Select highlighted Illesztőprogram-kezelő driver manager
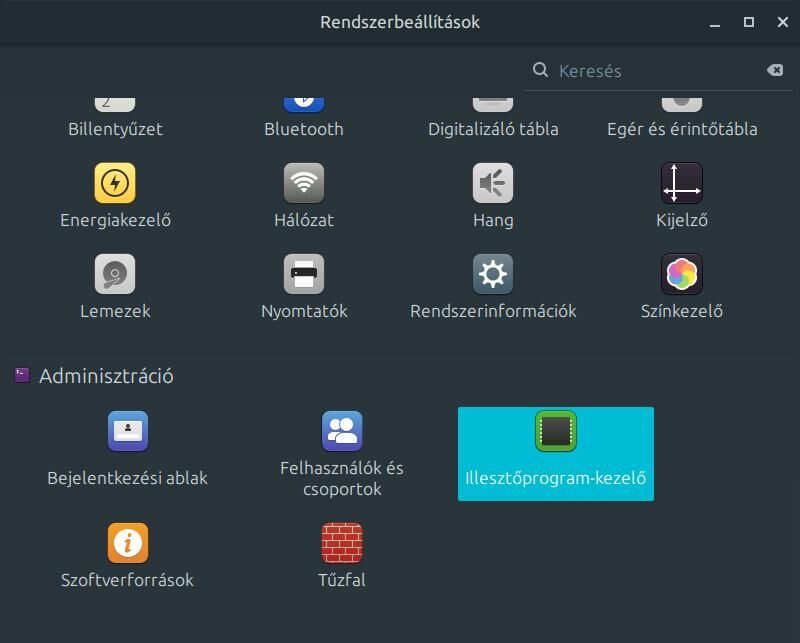 coord(556,454)
